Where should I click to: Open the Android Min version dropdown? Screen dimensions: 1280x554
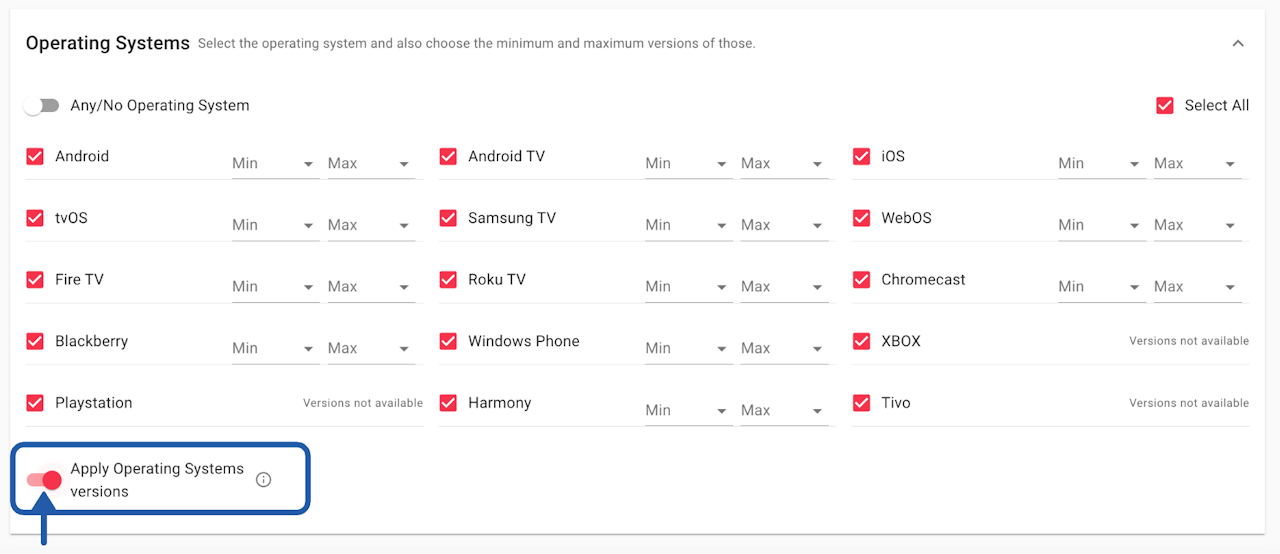click(x=274, y=164)
